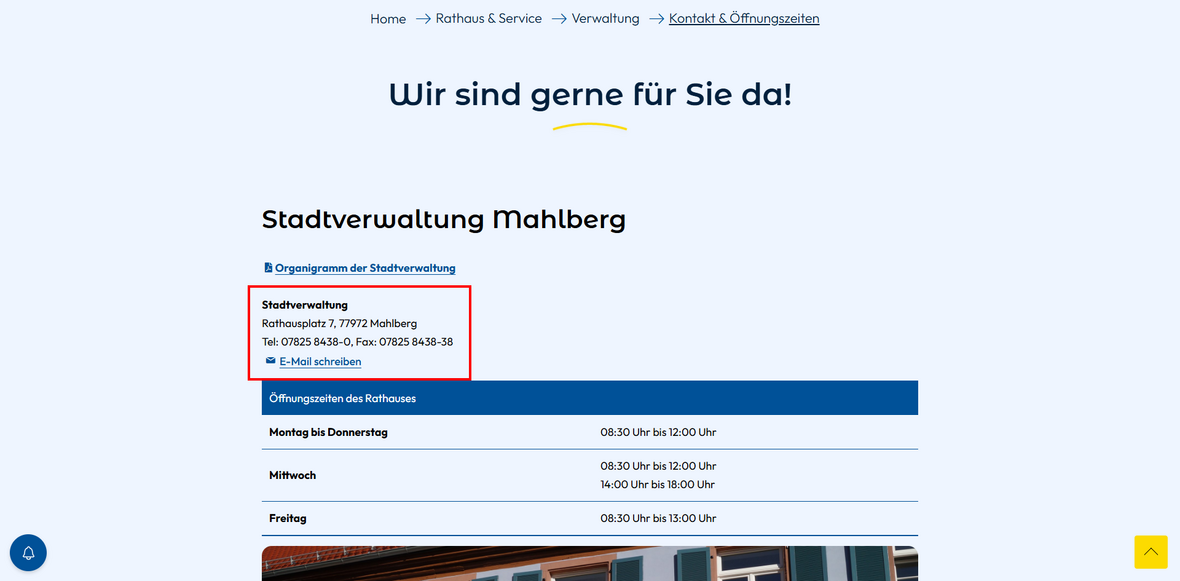Click the envelope icon beside E-Mail schreiben
The image size is (1180, 581).
270,361
